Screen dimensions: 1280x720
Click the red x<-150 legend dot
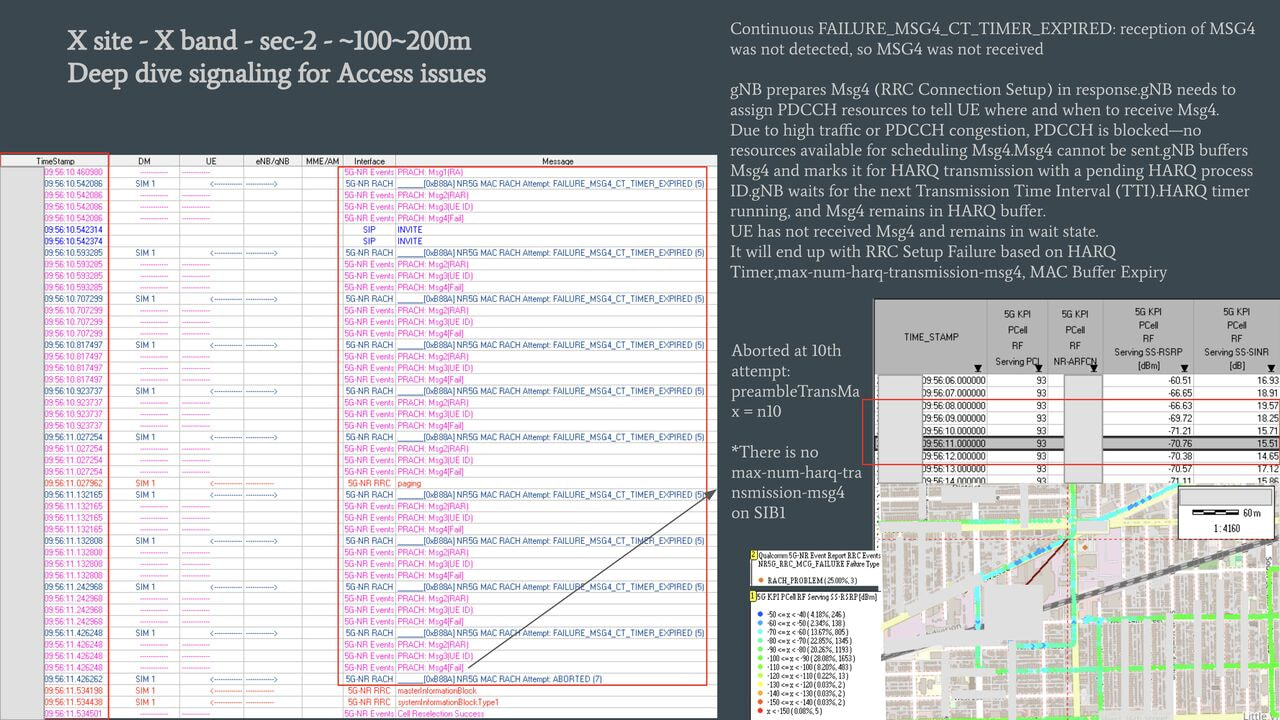(x=762, y=711)
